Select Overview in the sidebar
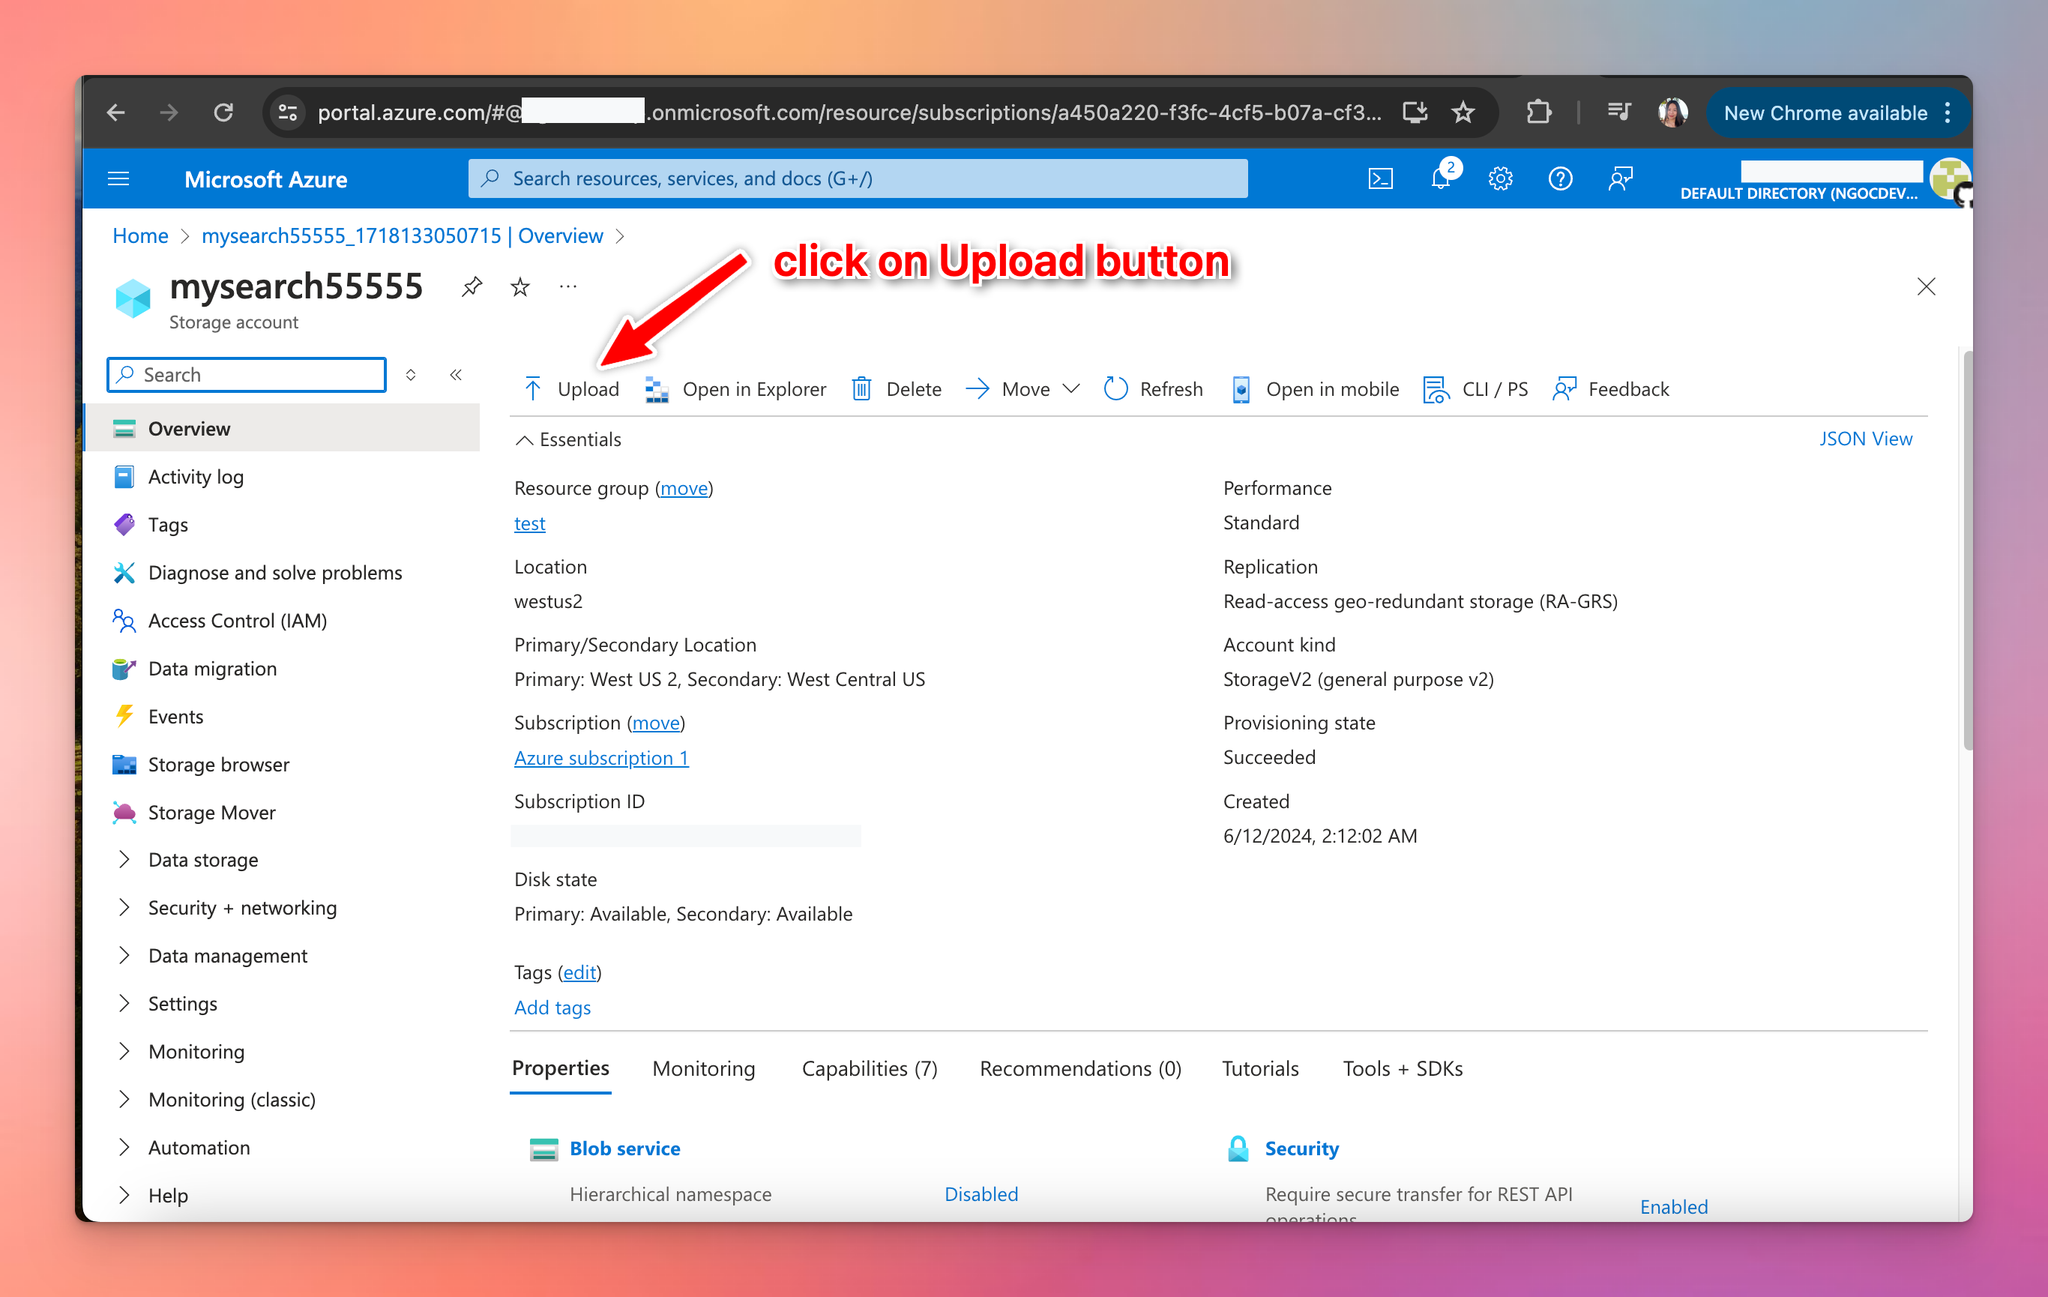 [x=283, y=428]
